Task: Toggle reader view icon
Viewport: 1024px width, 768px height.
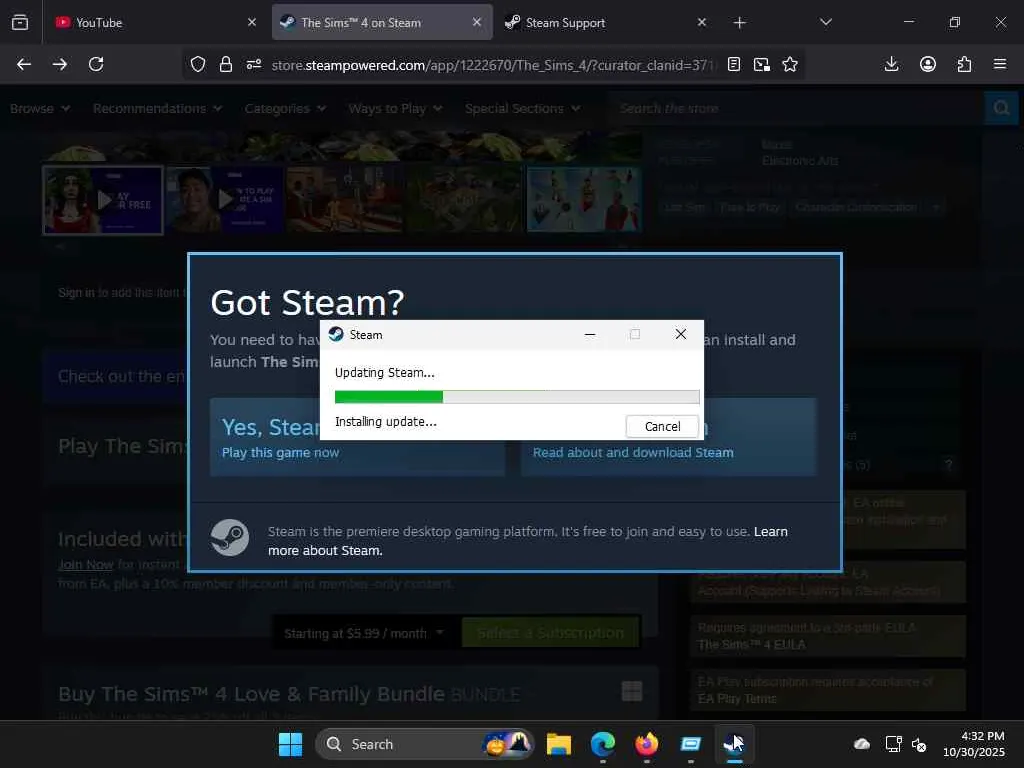Action: pyautogui.click(x=734, y=64)
